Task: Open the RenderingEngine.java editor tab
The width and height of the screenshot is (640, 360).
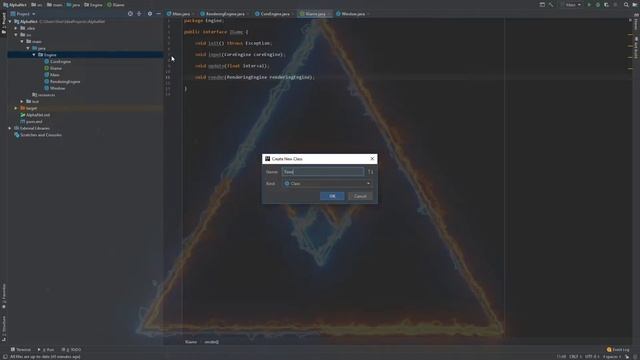Action: coord(224,14)
